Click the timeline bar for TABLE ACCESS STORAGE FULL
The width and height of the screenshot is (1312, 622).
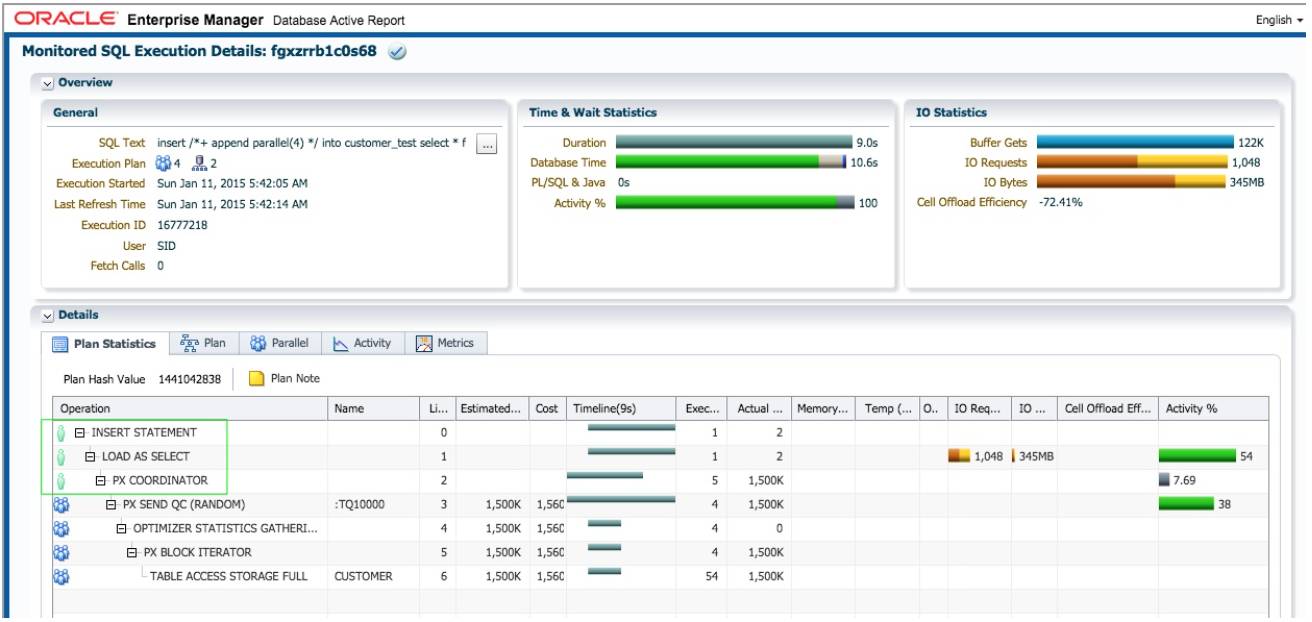[604, 572]
